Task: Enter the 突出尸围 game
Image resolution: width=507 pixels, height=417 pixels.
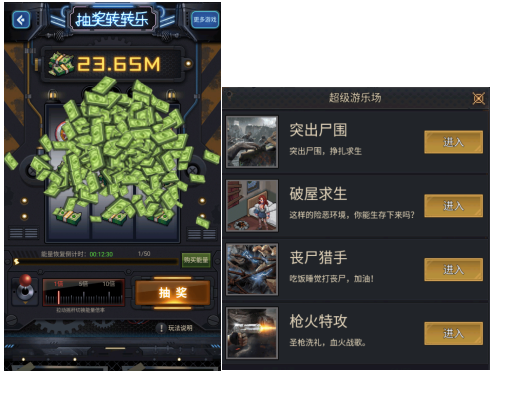Action: 453,142
